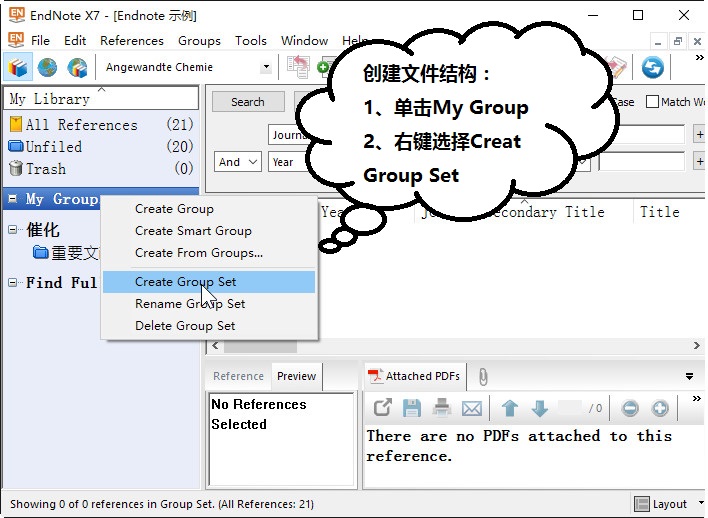Open the PDF in external viewer icon
Viewport: 708px width, 518px height.
(382, 408)
